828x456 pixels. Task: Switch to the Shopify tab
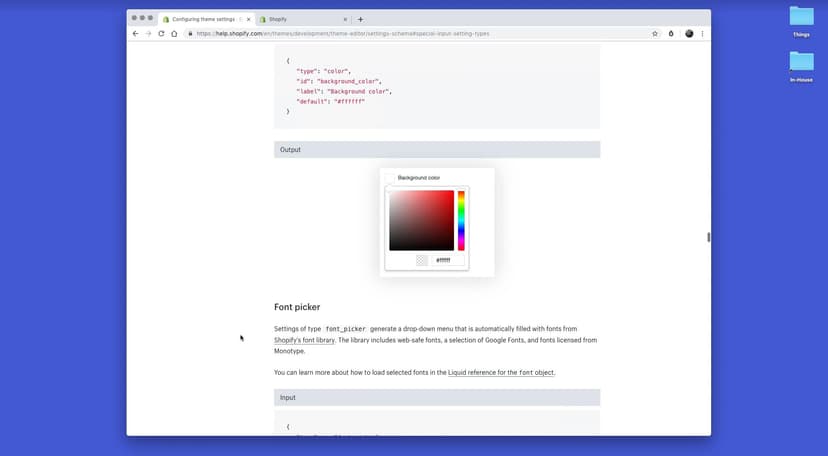coord(300,19)
